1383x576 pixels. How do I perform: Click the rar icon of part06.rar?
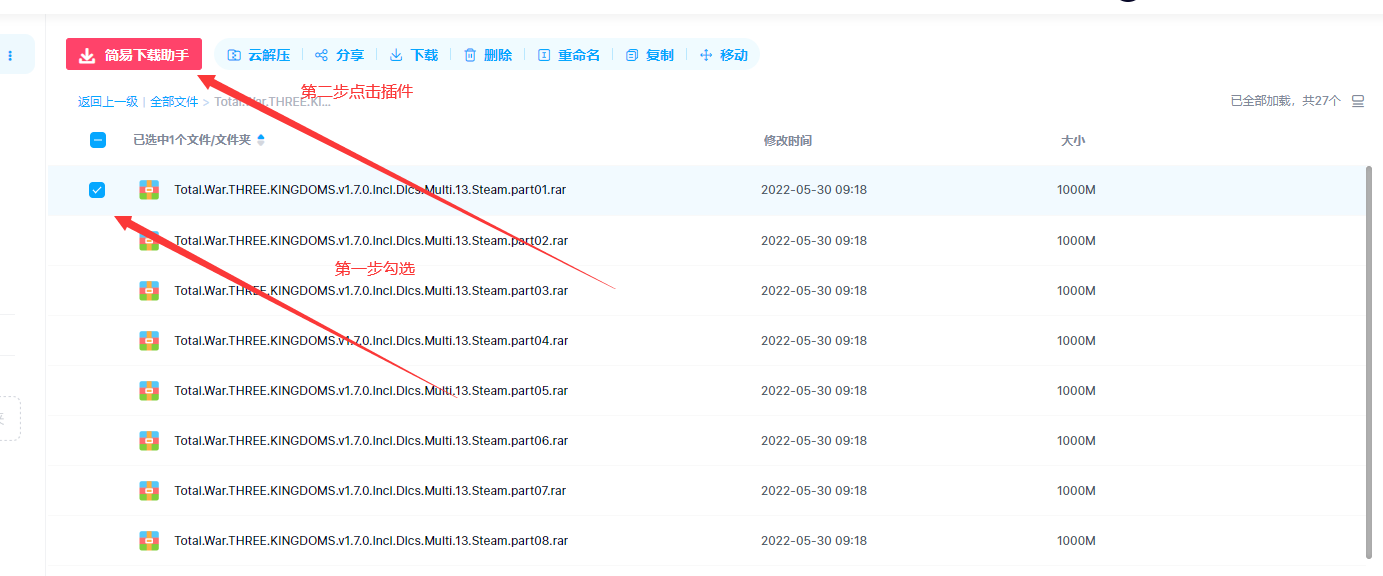tap(149, 440)
